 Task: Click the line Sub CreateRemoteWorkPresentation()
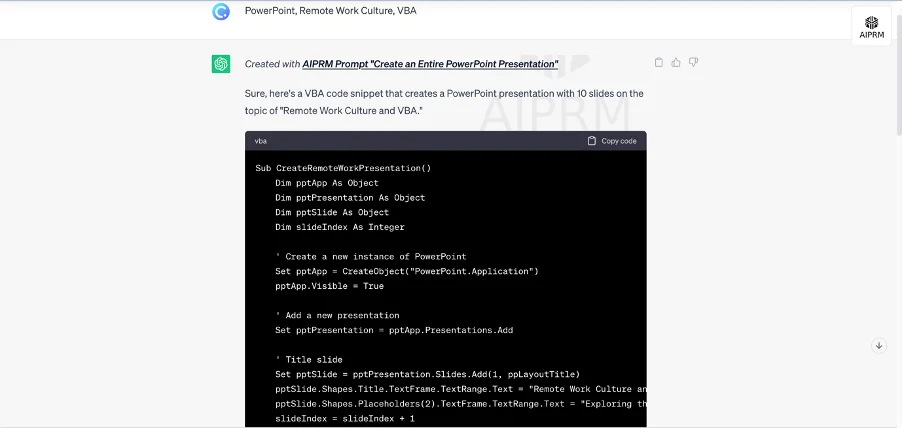coord(343,169)
